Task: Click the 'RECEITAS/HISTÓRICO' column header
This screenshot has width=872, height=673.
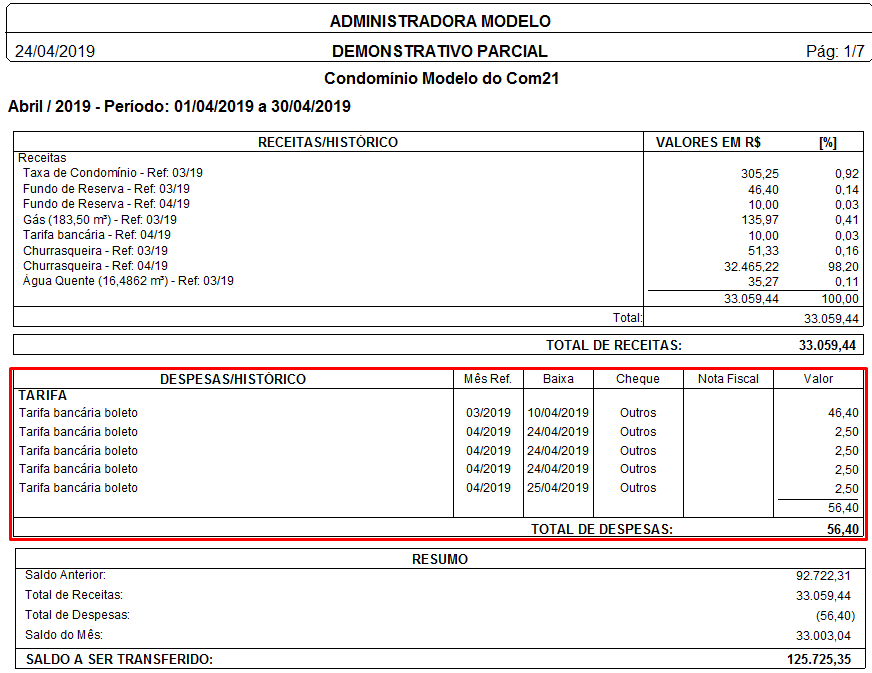Action: (328, 142)
